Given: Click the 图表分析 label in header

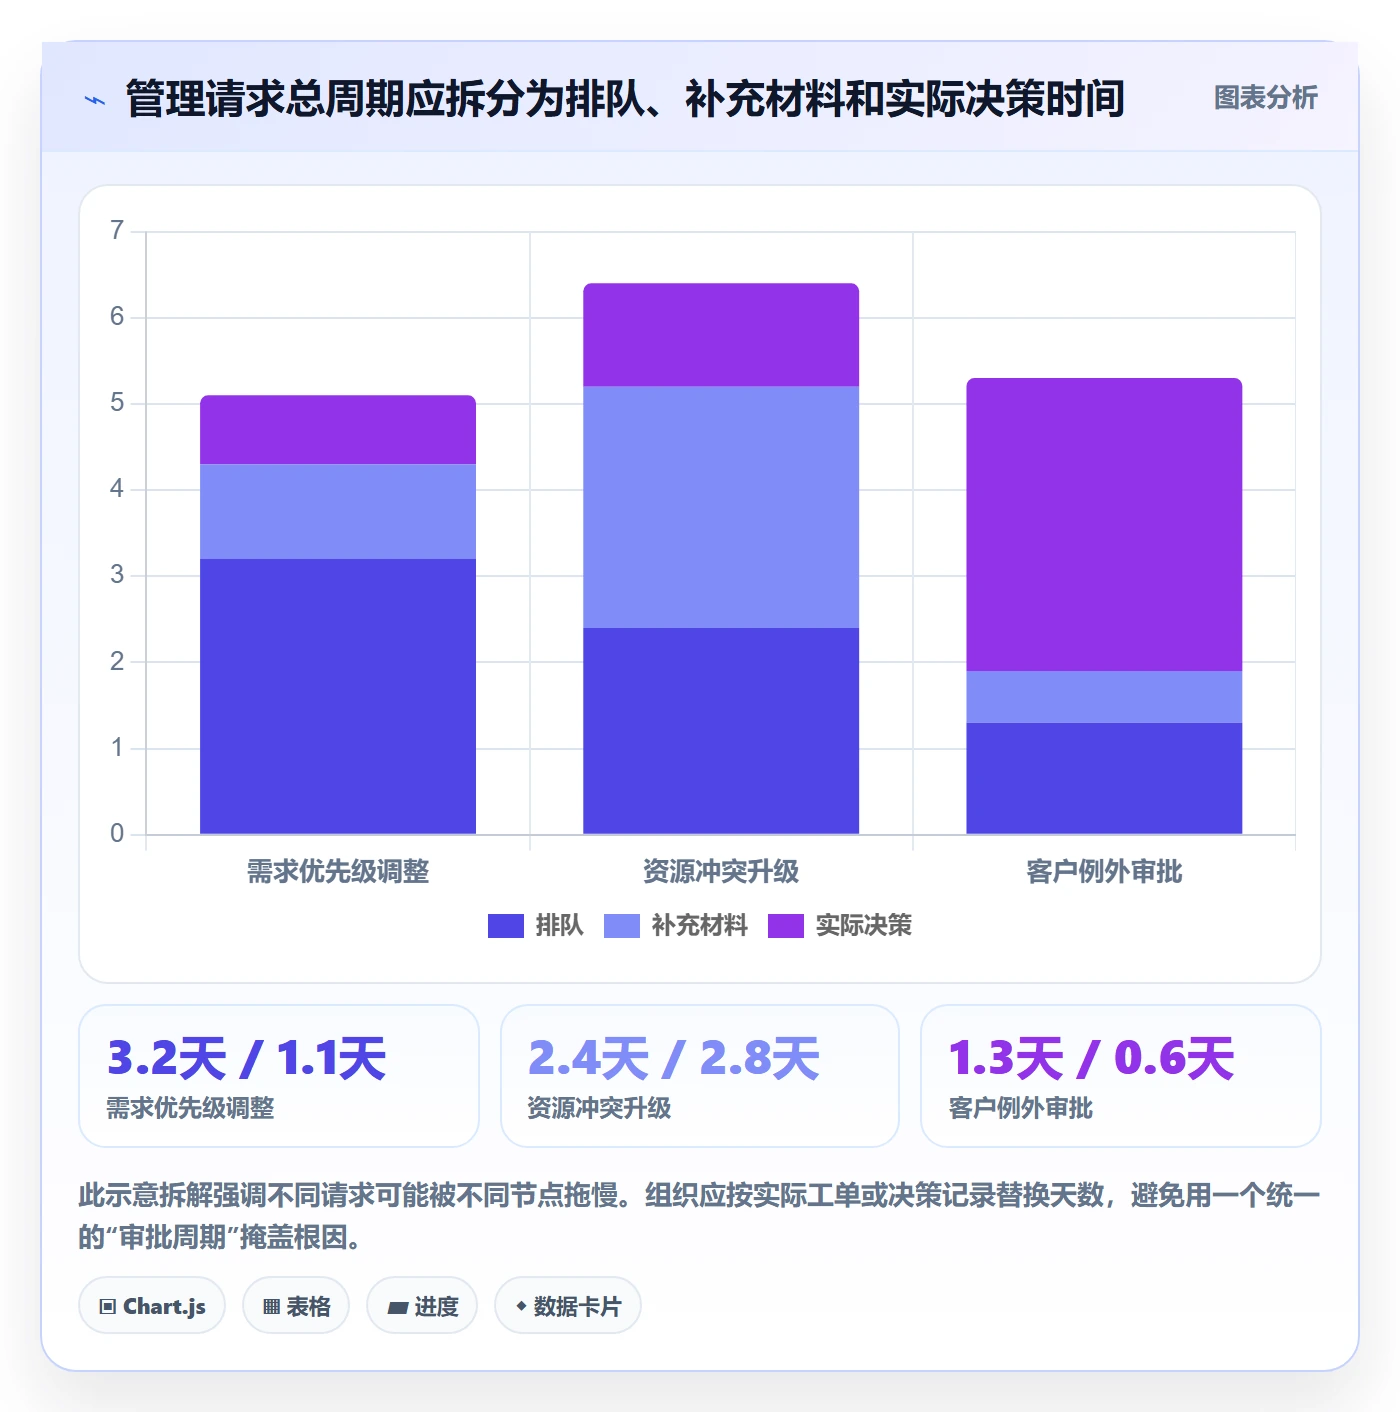Looking at the screenshot, I should click(x=1265, y=98).
